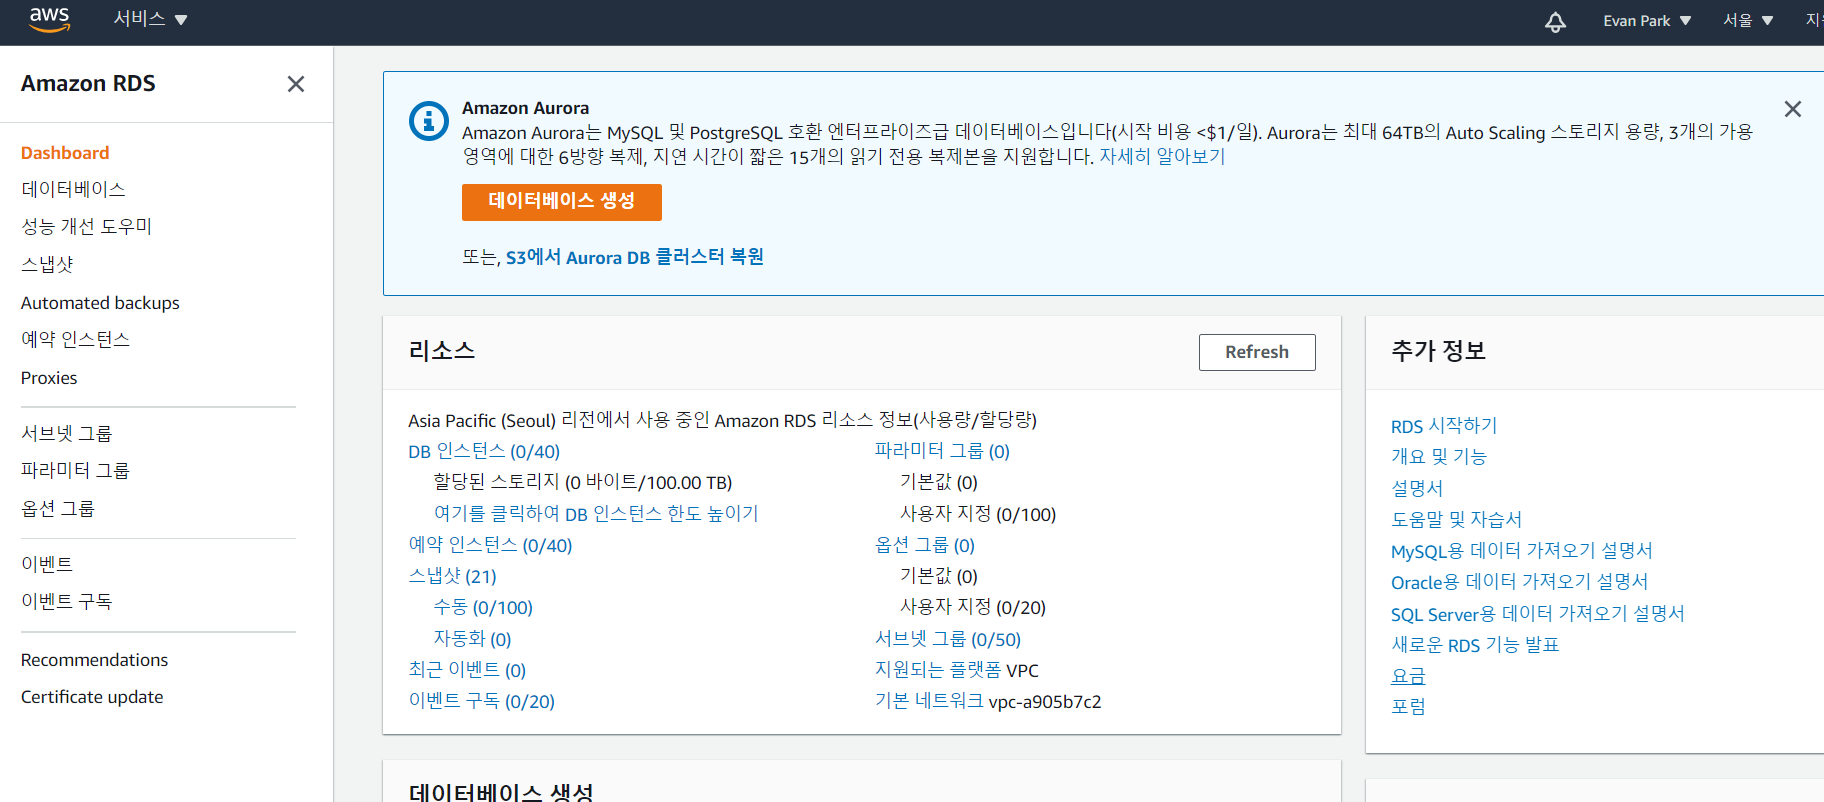Click 할당된 스토리지 (0 바이트/100.00 TB) text
Image resolution: width=1824 pixels, height=802 pixels.
click(x=583, y=482)
